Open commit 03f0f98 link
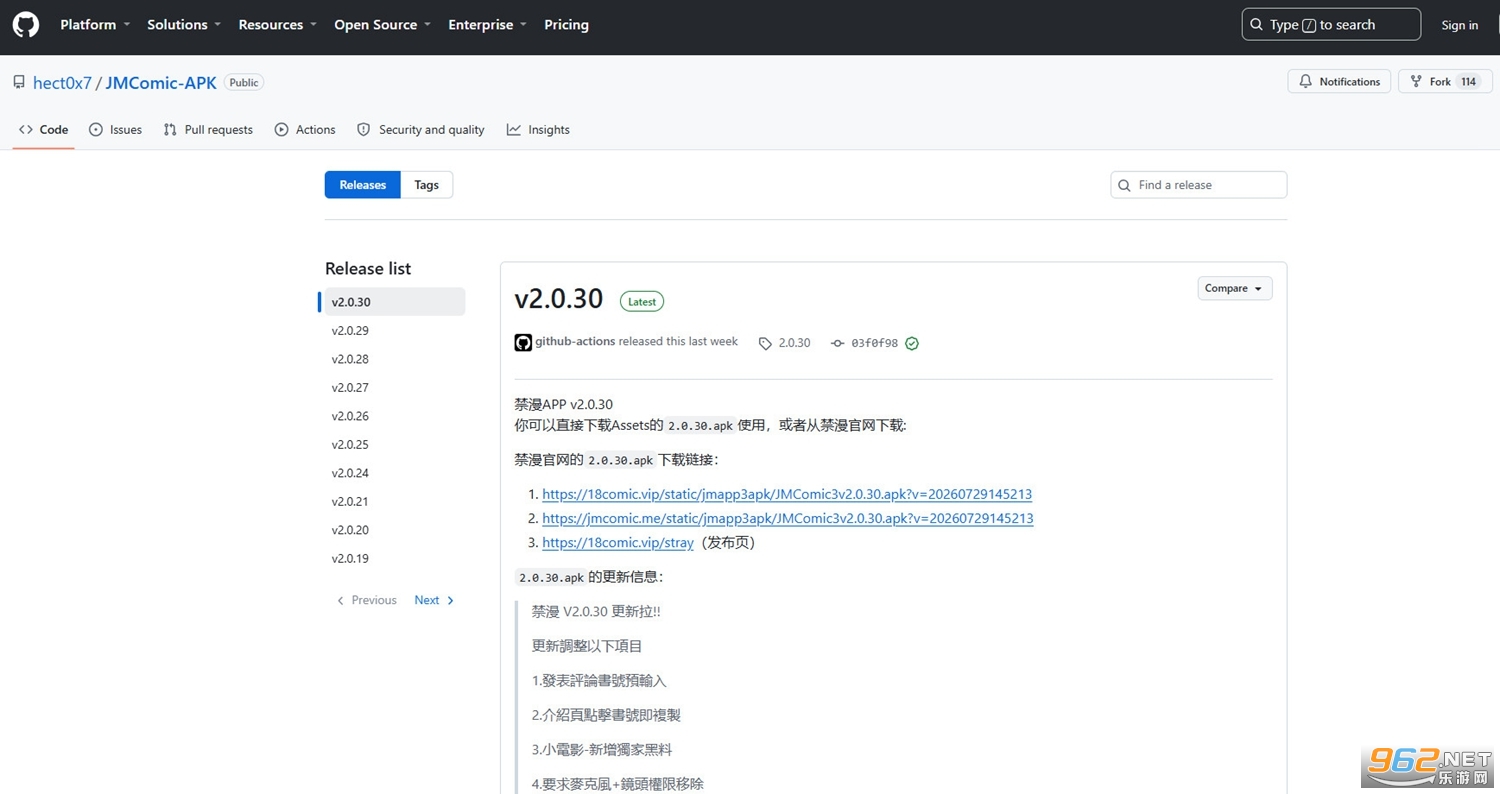The width and height of the screenshot is (1500, 794). [x=874, y=343]
